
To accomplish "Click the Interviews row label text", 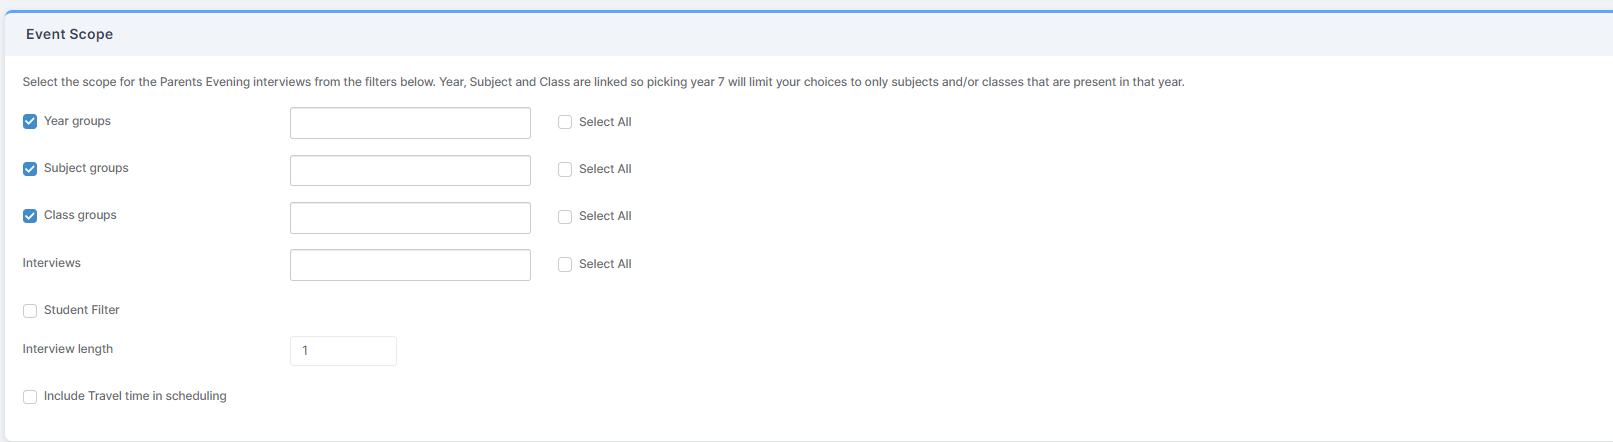I will coord(52,263).
